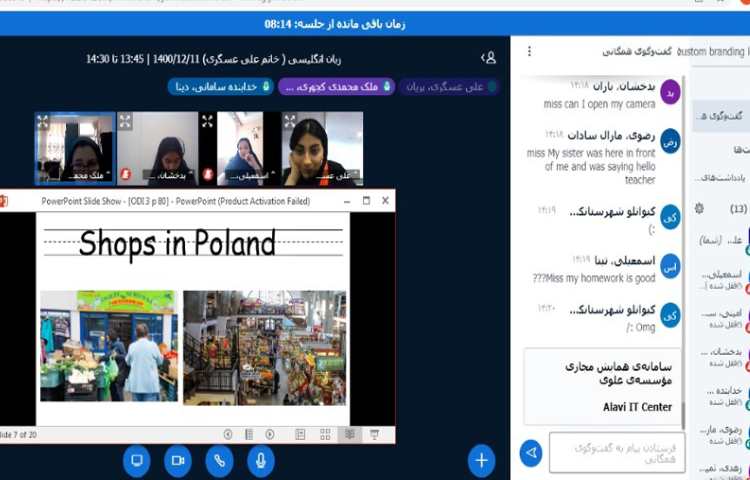750x480 pixels.
Task: Toggle screen sharing button in bottom toolbar
Action: (137, 460)
